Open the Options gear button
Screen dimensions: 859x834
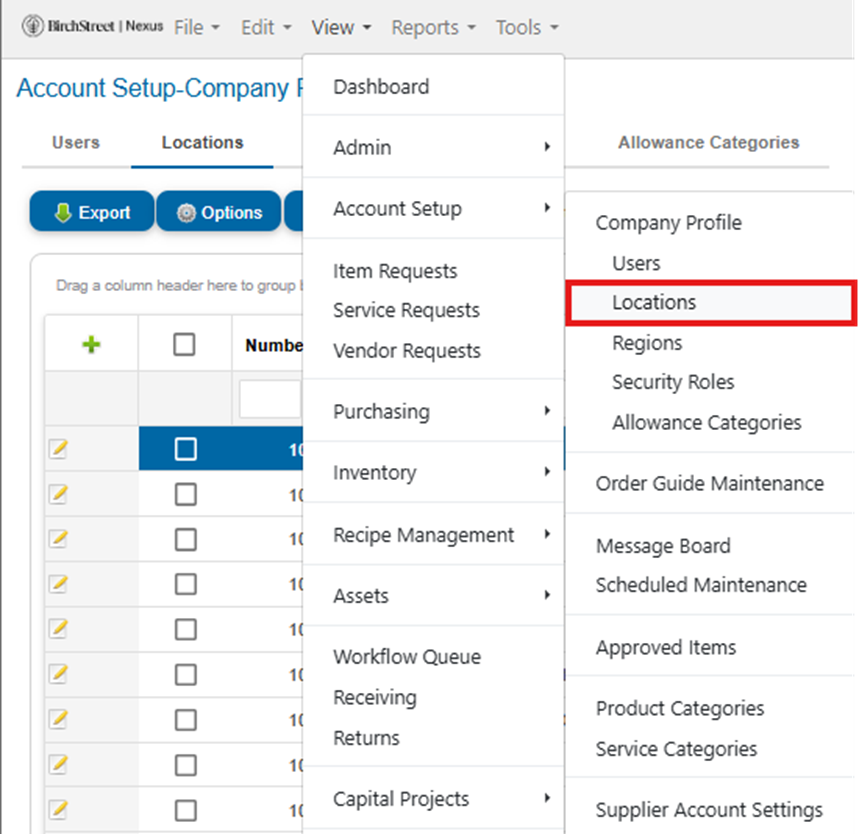pyautogui.click(x=219, y=212)
